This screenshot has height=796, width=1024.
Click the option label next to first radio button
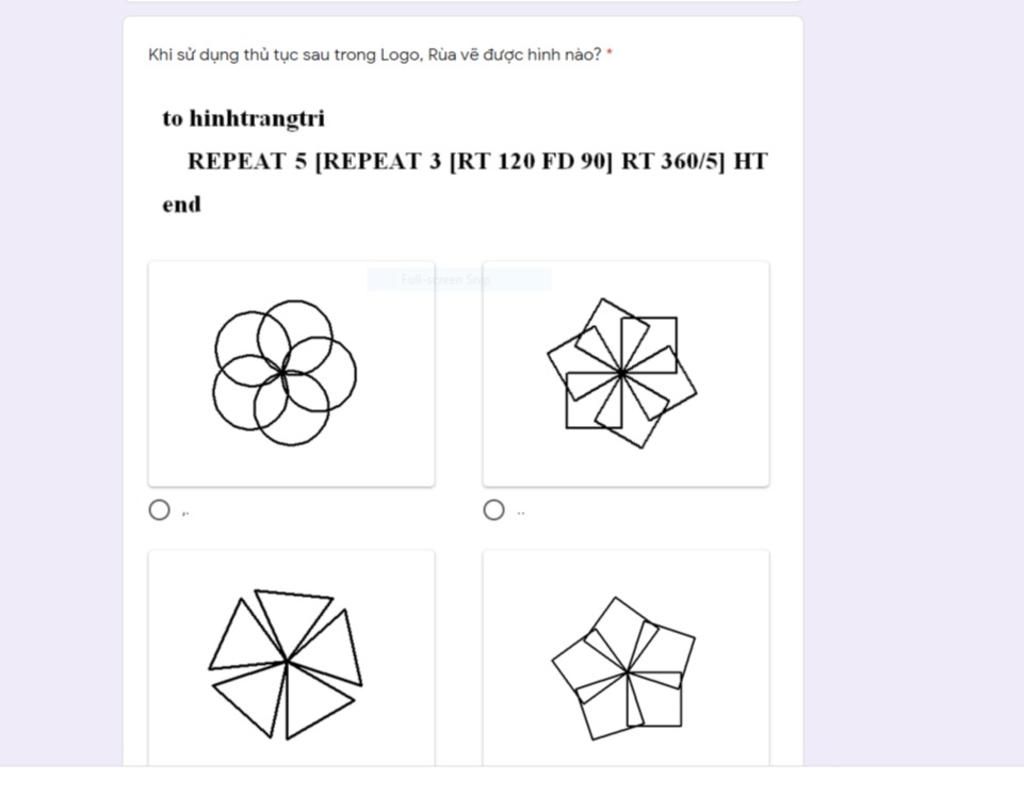185,513
